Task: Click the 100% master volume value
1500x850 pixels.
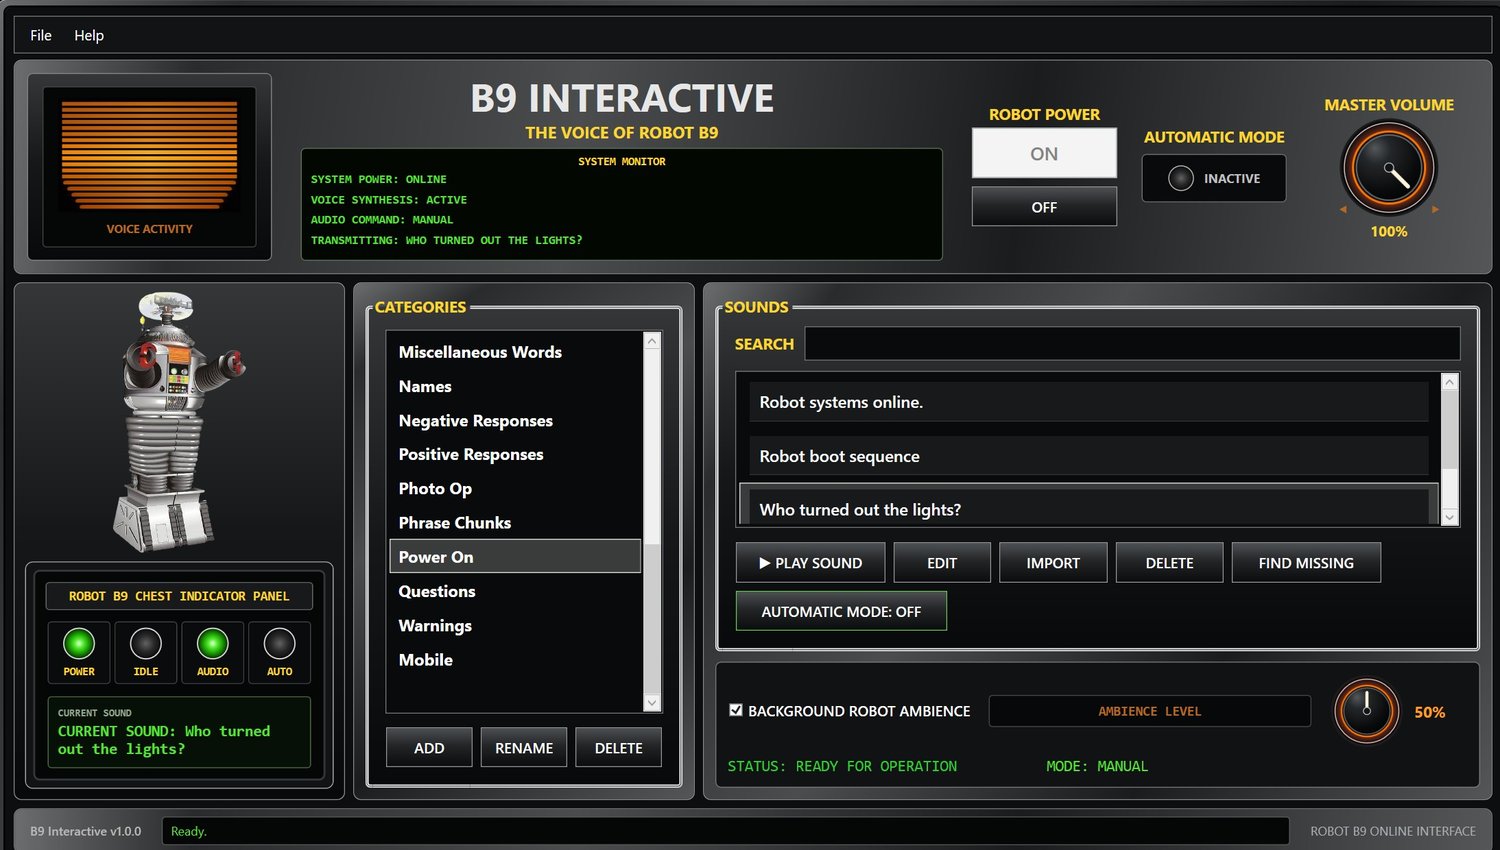Action: [x=1389, y=231]
